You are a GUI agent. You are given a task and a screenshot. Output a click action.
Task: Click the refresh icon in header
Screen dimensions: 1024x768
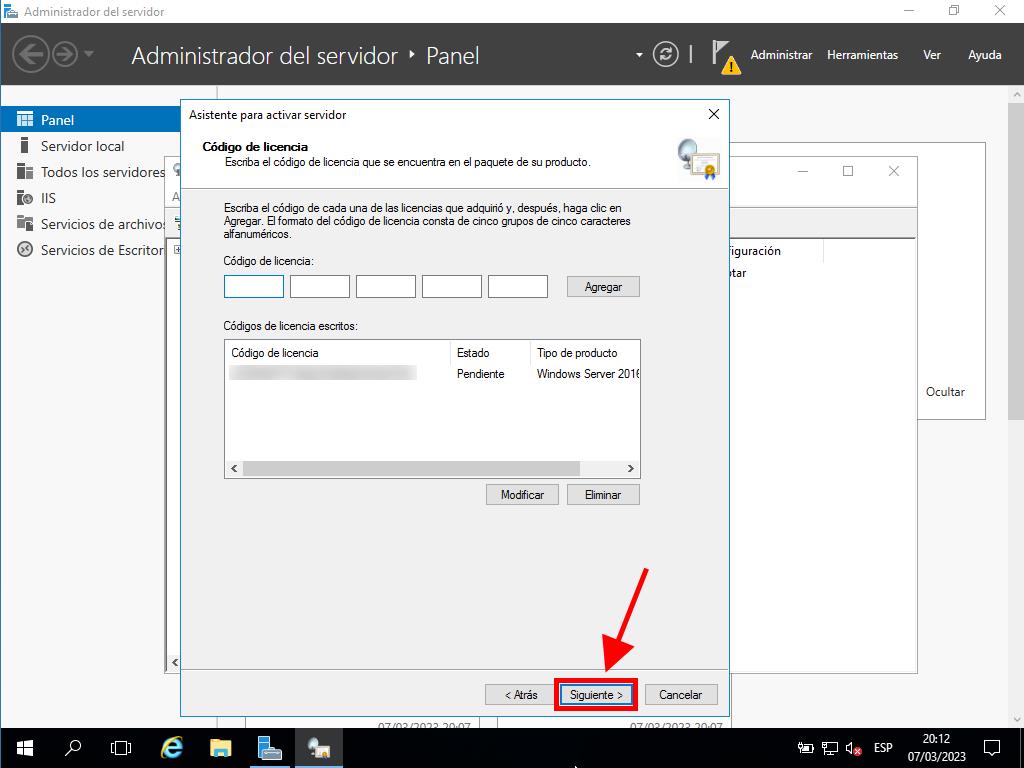[665, 55]
